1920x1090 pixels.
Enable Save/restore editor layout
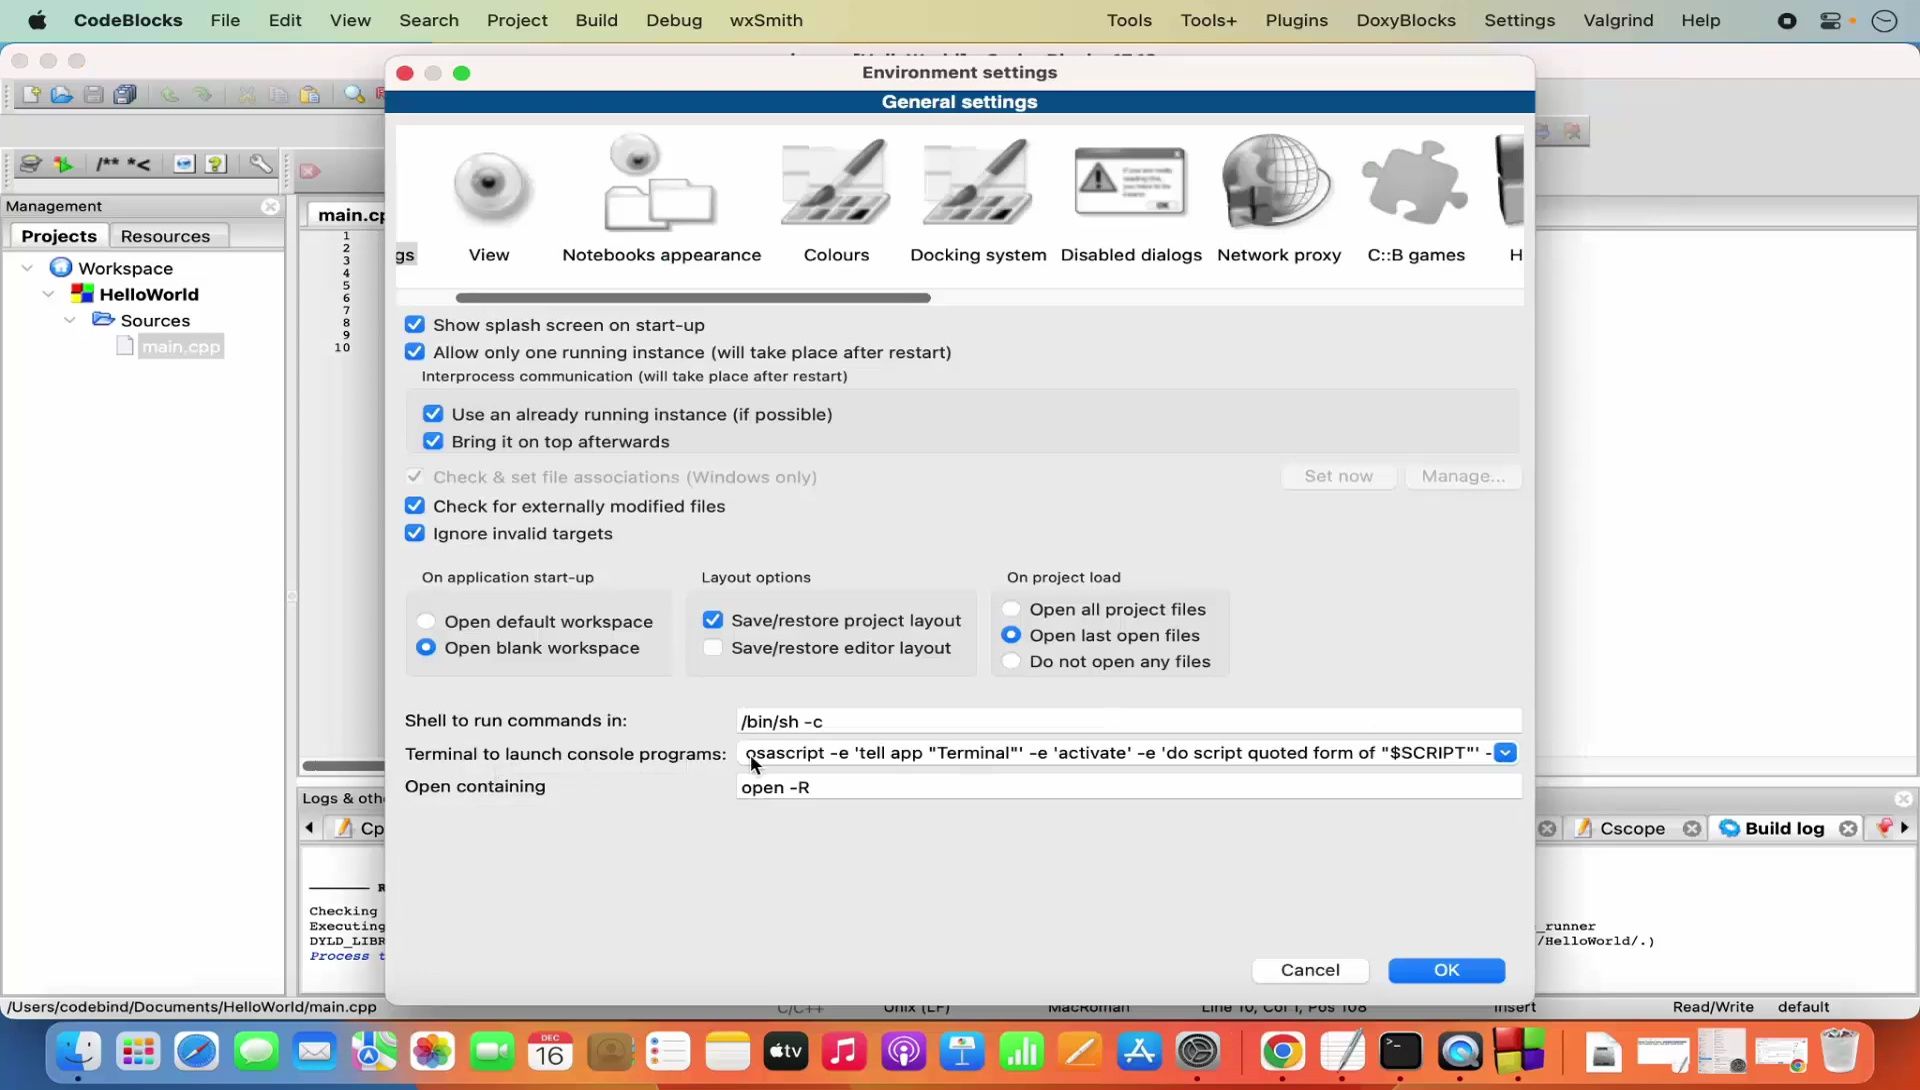click(713, 647)
